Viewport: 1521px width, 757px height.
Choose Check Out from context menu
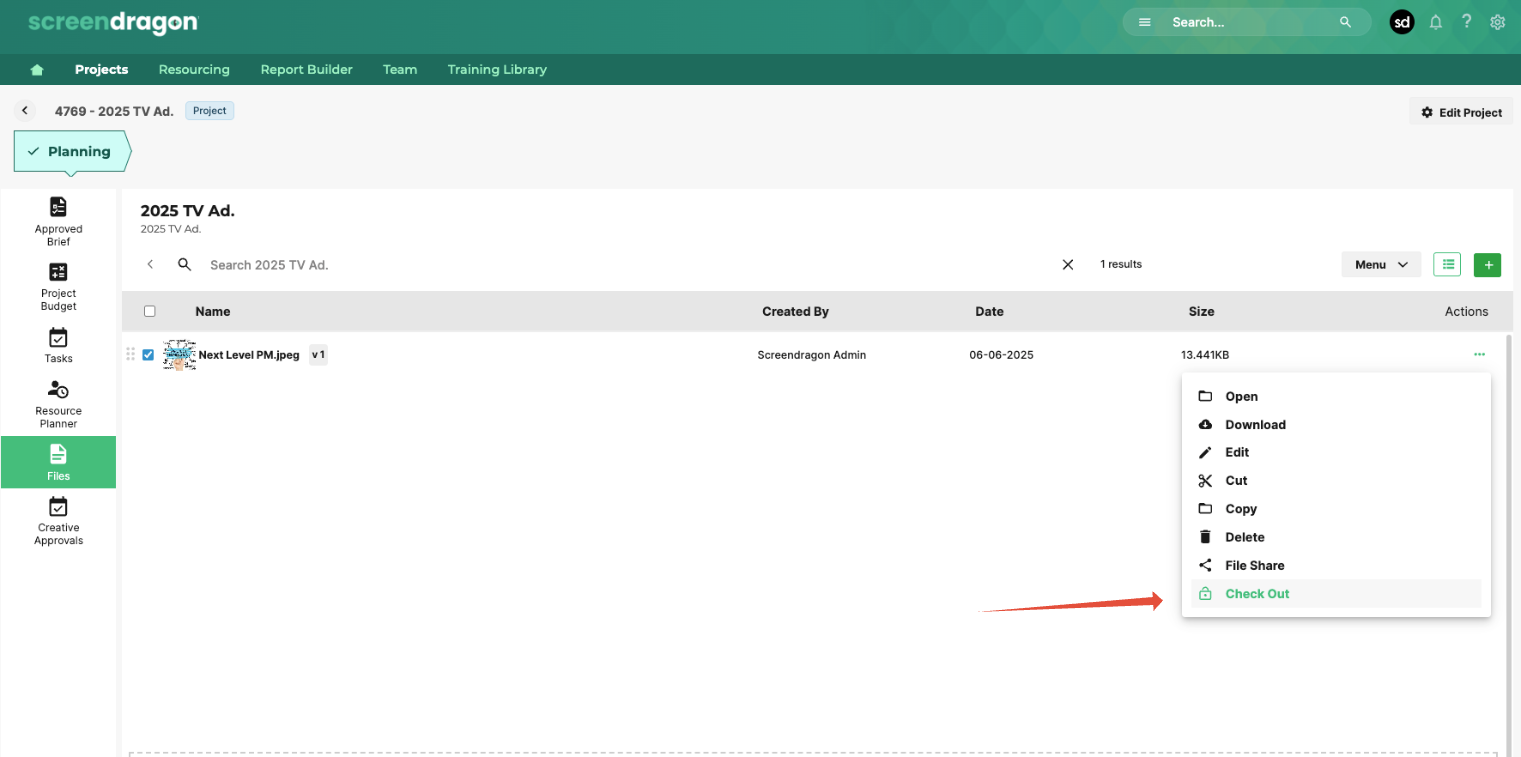pos(1336,594)
